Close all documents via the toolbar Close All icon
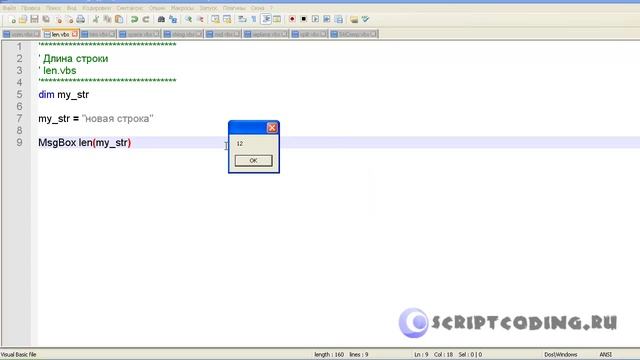Viewport: 640px width, 360px height. coord(69,19)
